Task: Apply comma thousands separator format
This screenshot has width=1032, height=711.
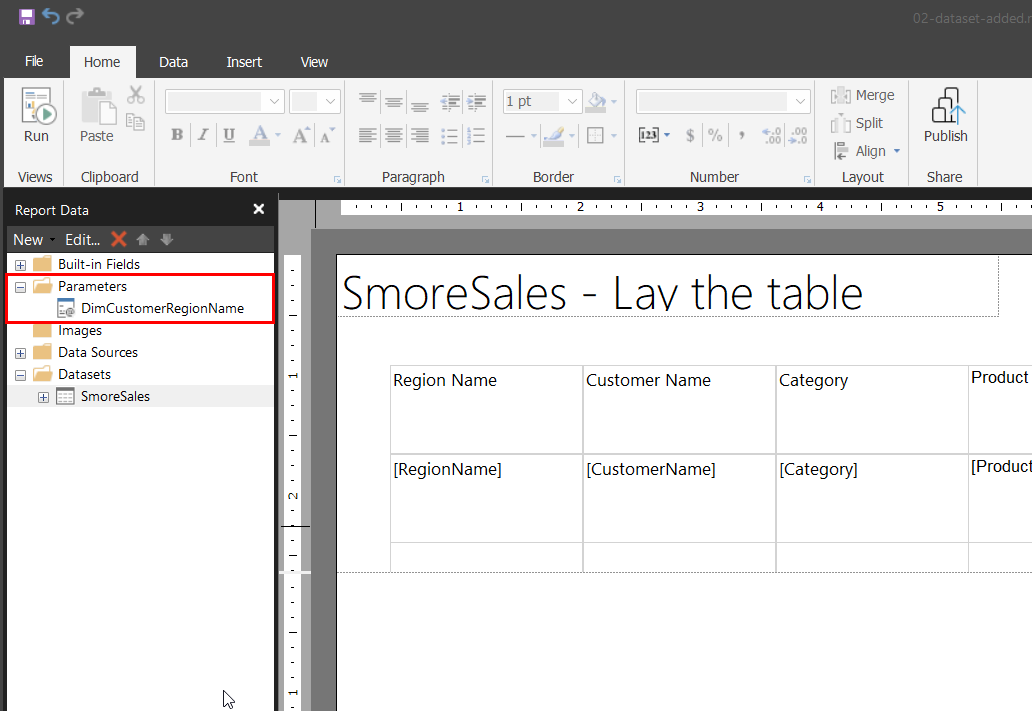Action: (x=742, y=136)
